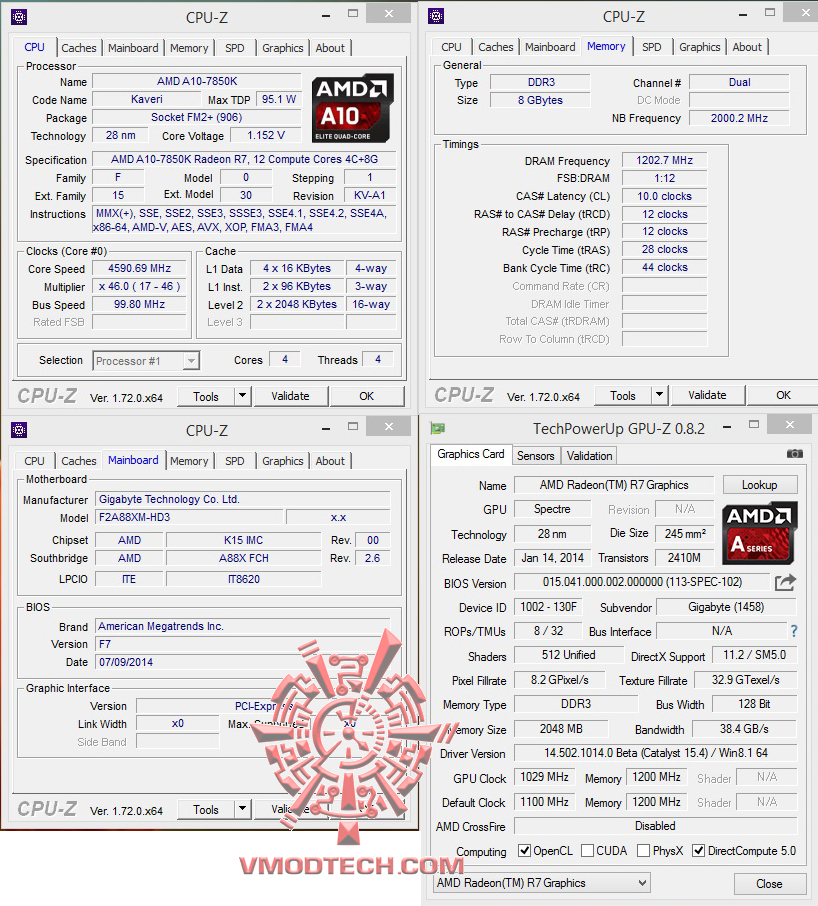Click the AMD A10 processor logo
The width and height of the screenshot is (818, 906).
pos(352,108)
